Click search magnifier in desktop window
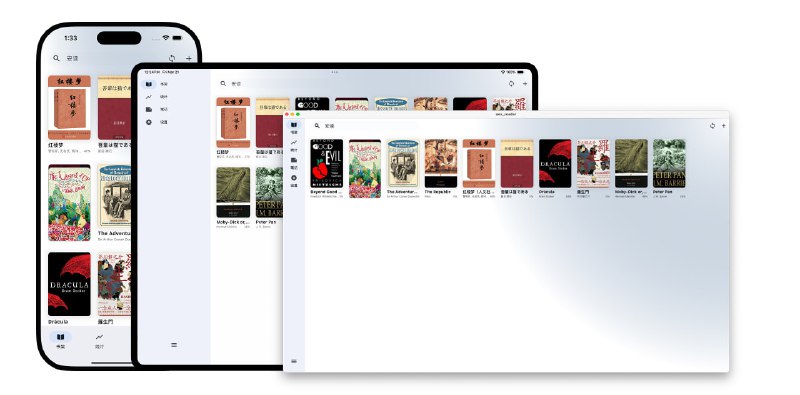 [317, 126]
